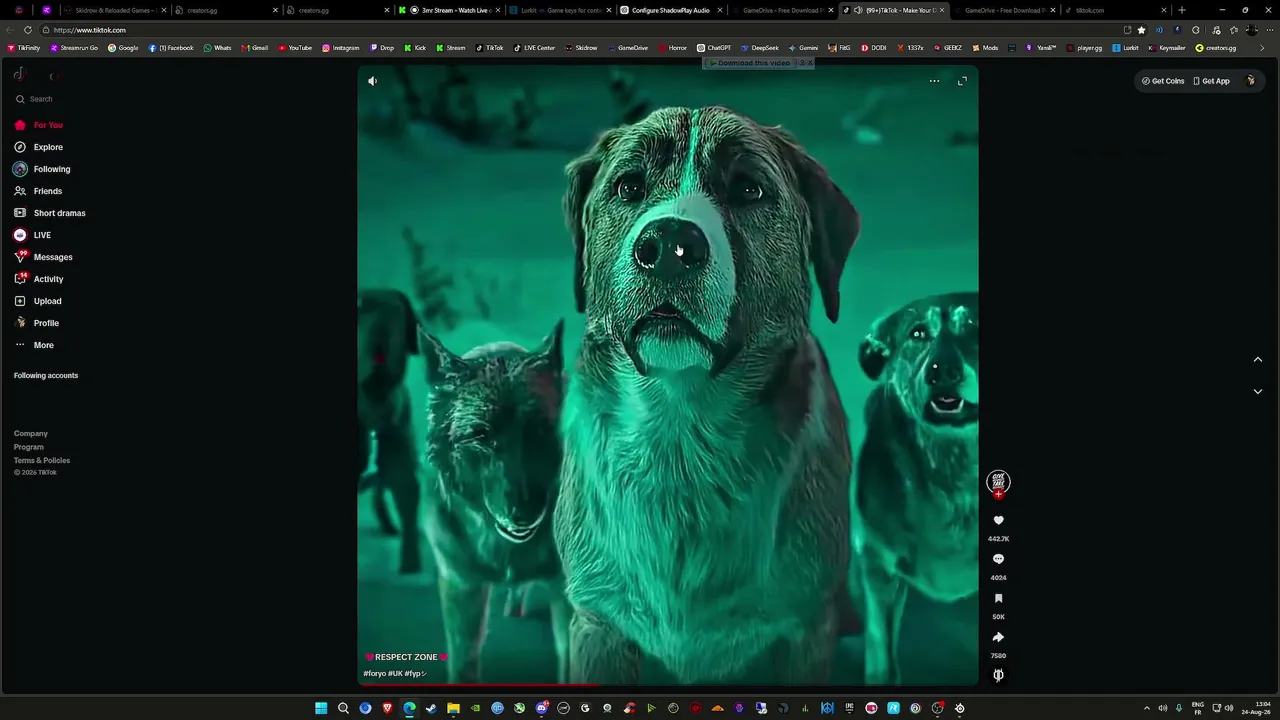Open Profile from the sidebar
The height and width of the screenshot is (720, 1280).
tap(38, 323)
